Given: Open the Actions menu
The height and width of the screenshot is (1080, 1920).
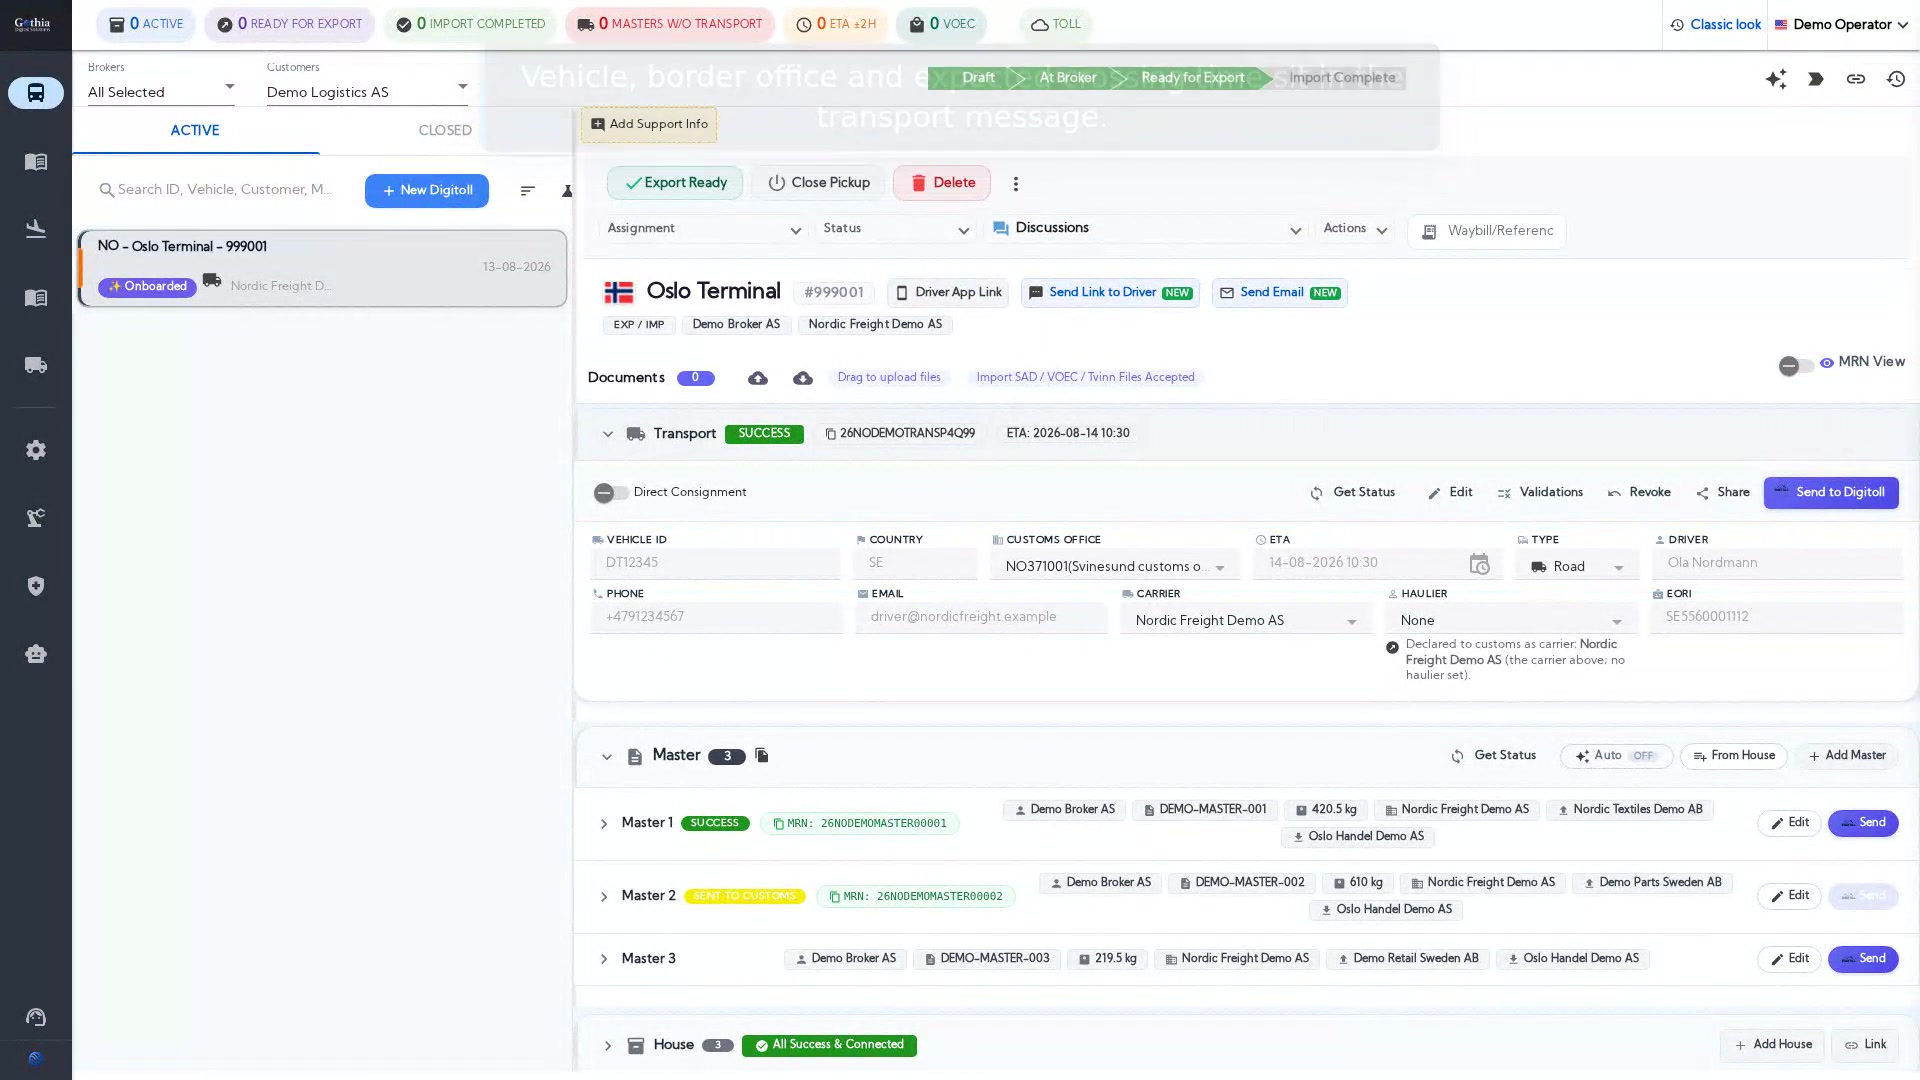Looking at the screenshot, I should tap(1355, 229).
